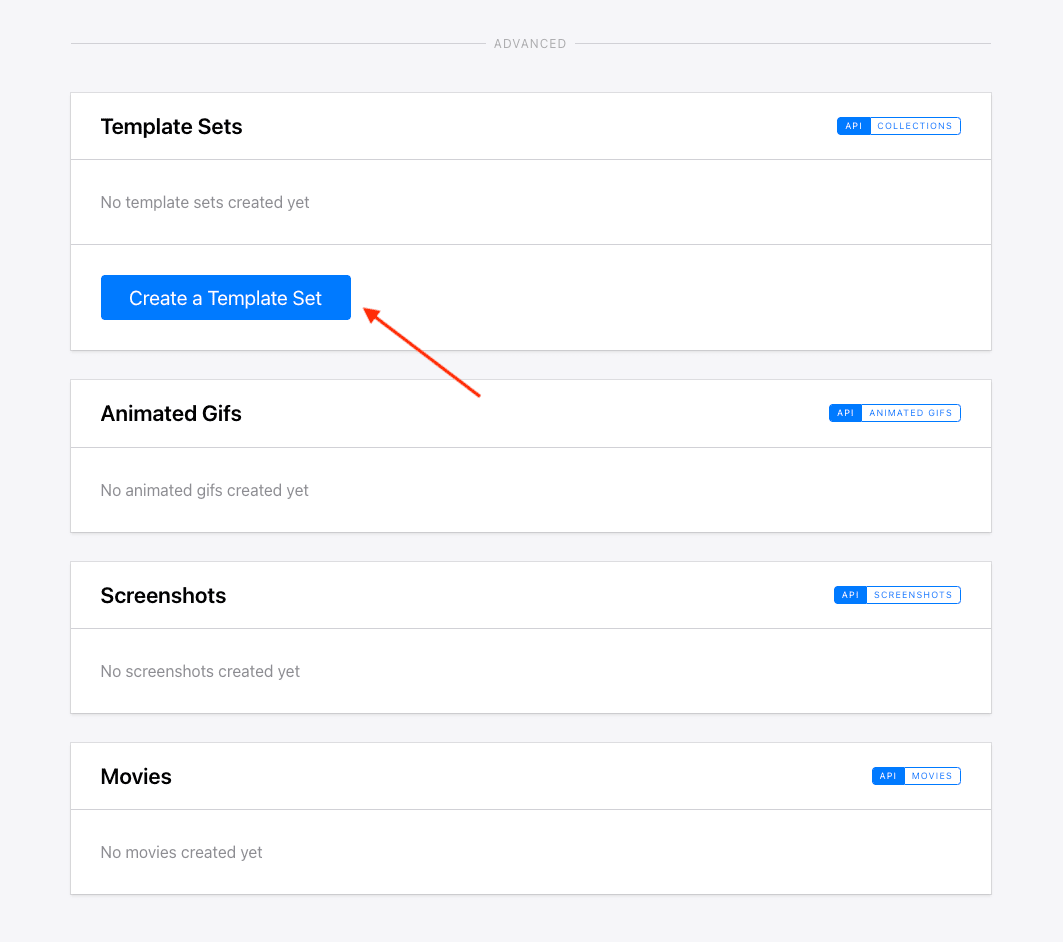Select the blue API tag beside MOVIES

tap(886, 775)
